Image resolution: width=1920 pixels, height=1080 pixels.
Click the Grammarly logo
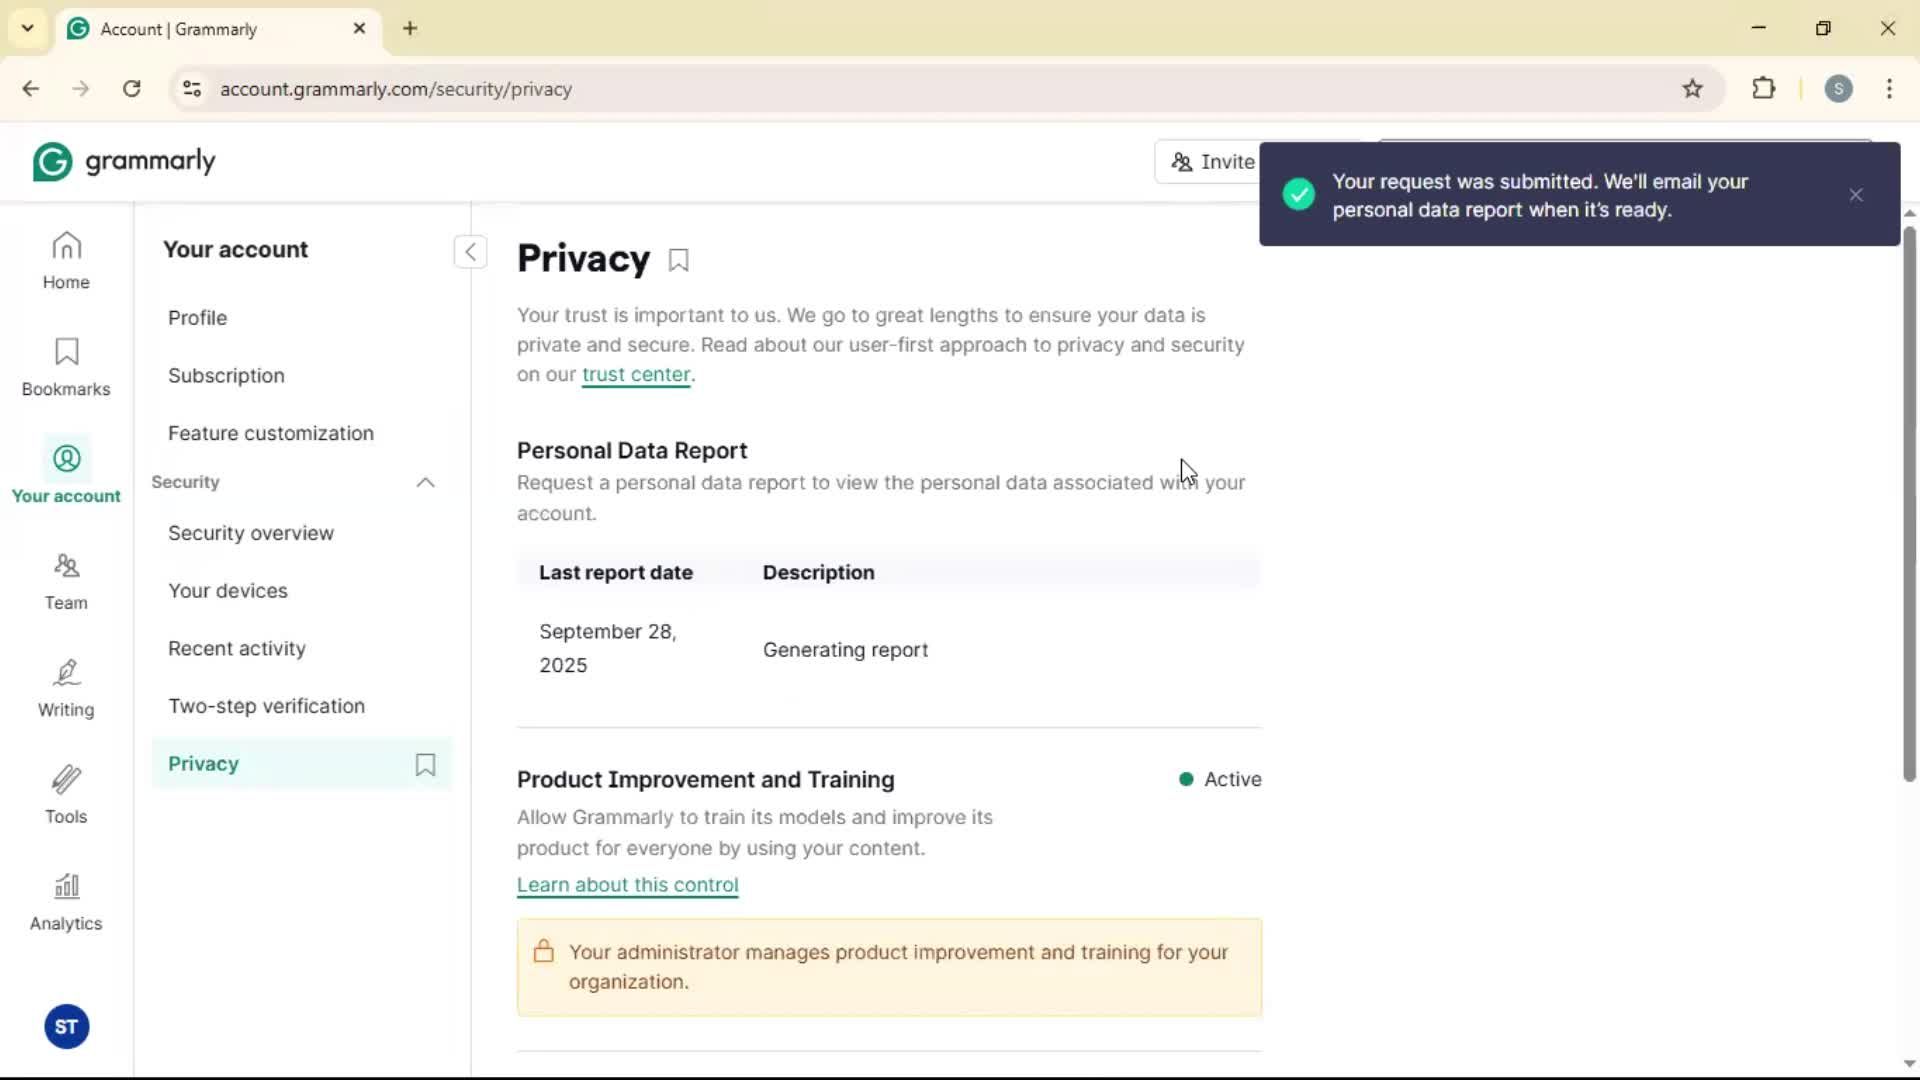124,161
